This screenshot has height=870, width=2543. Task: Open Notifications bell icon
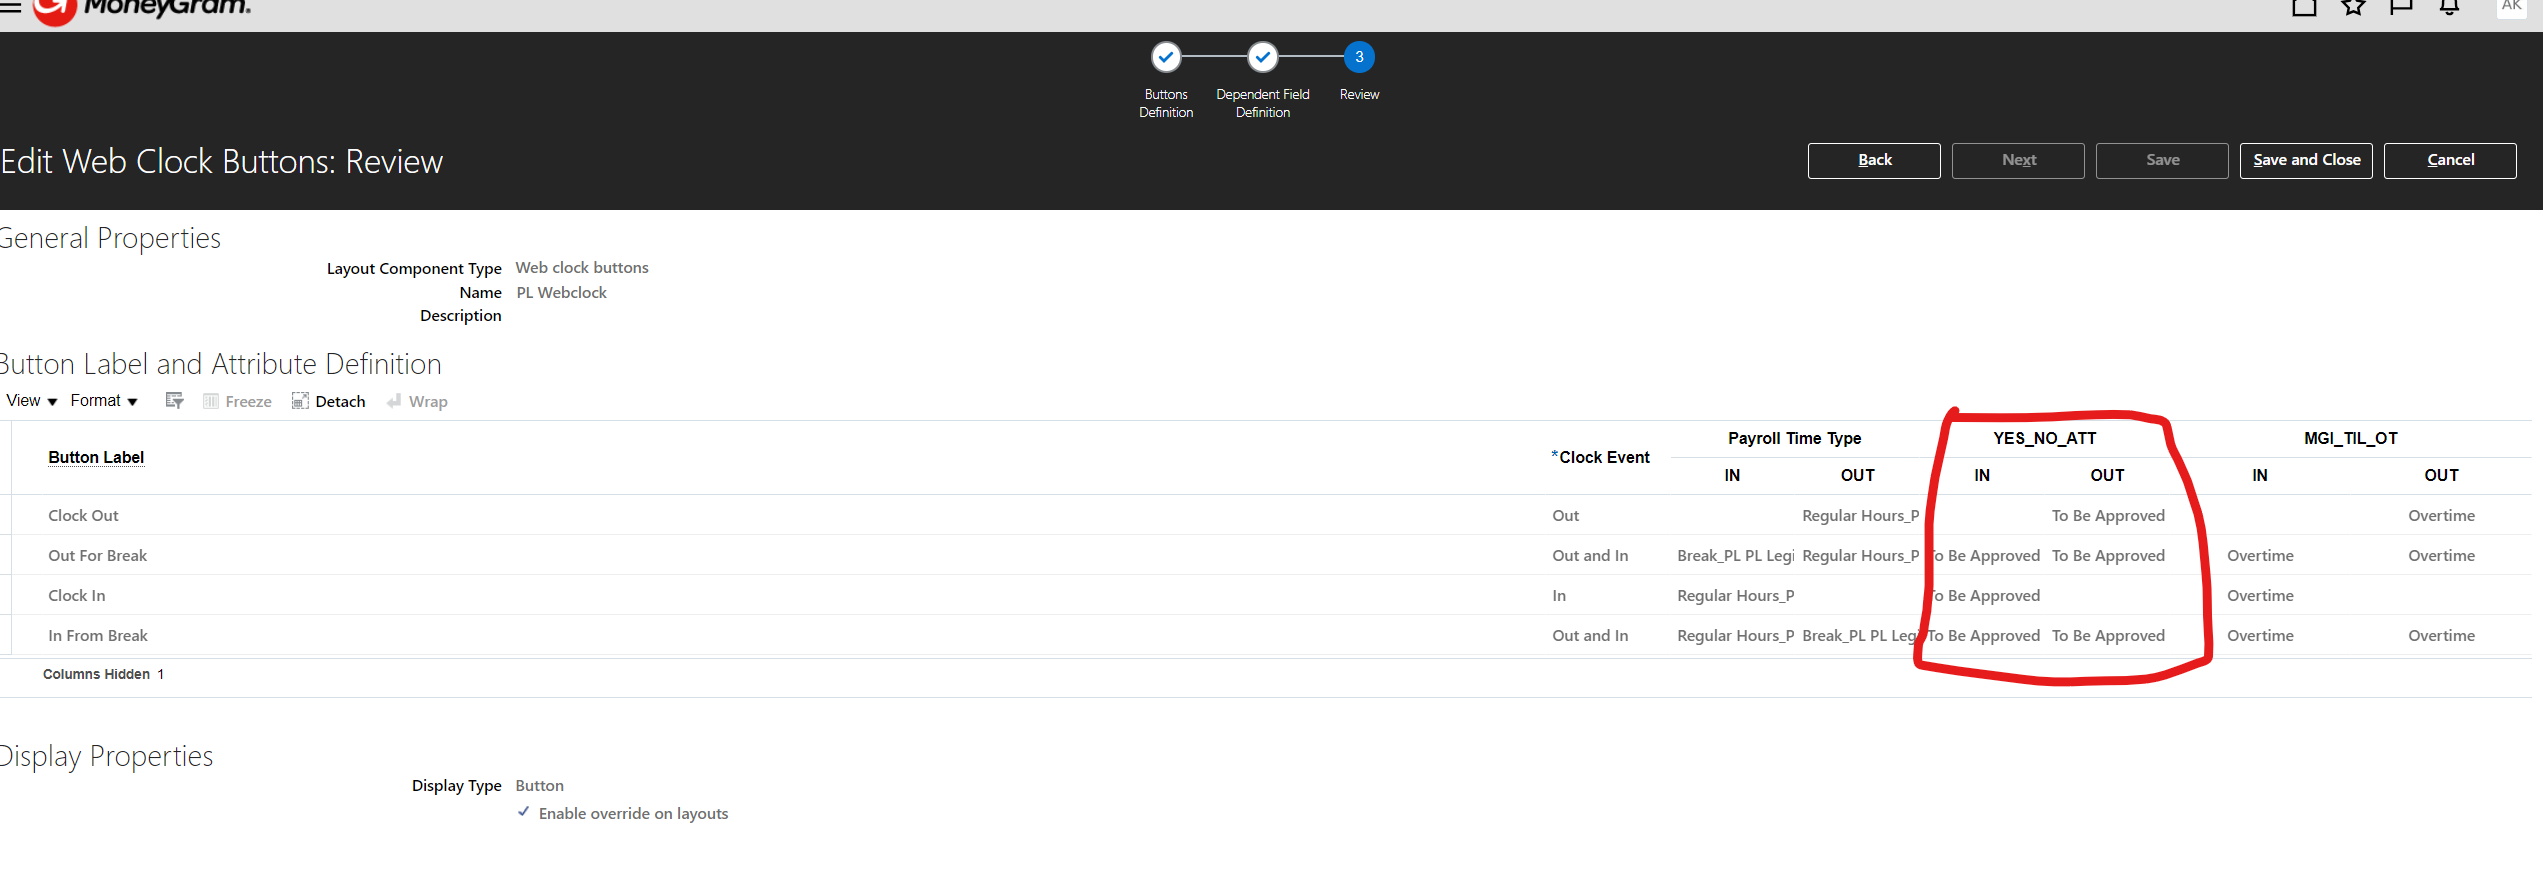[2449, 8]
